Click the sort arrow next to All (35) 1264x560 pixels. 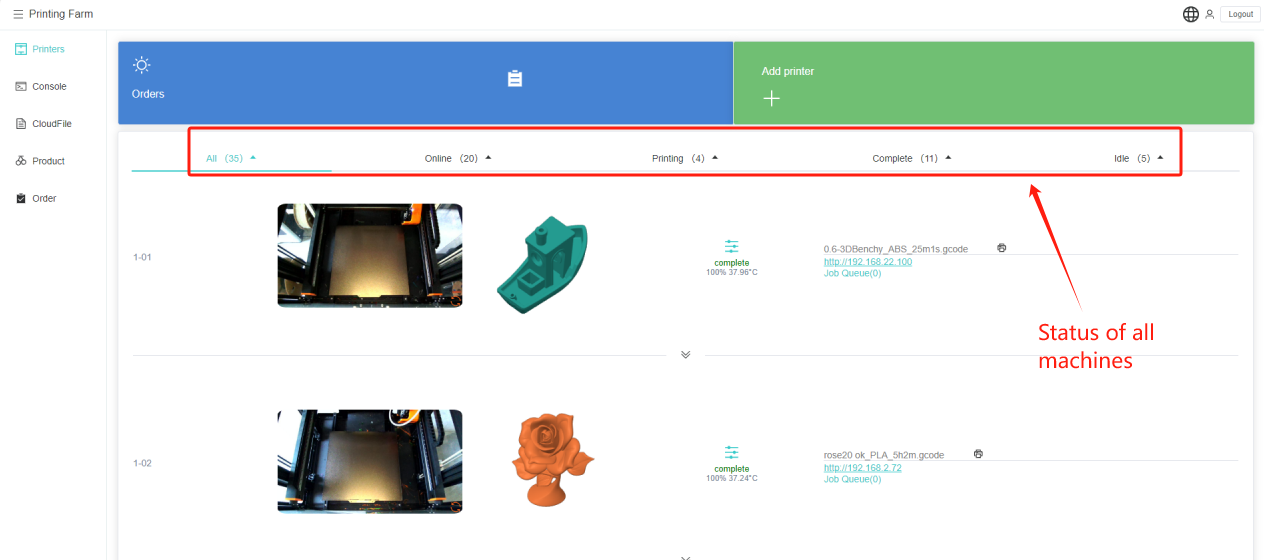(253, 157)
